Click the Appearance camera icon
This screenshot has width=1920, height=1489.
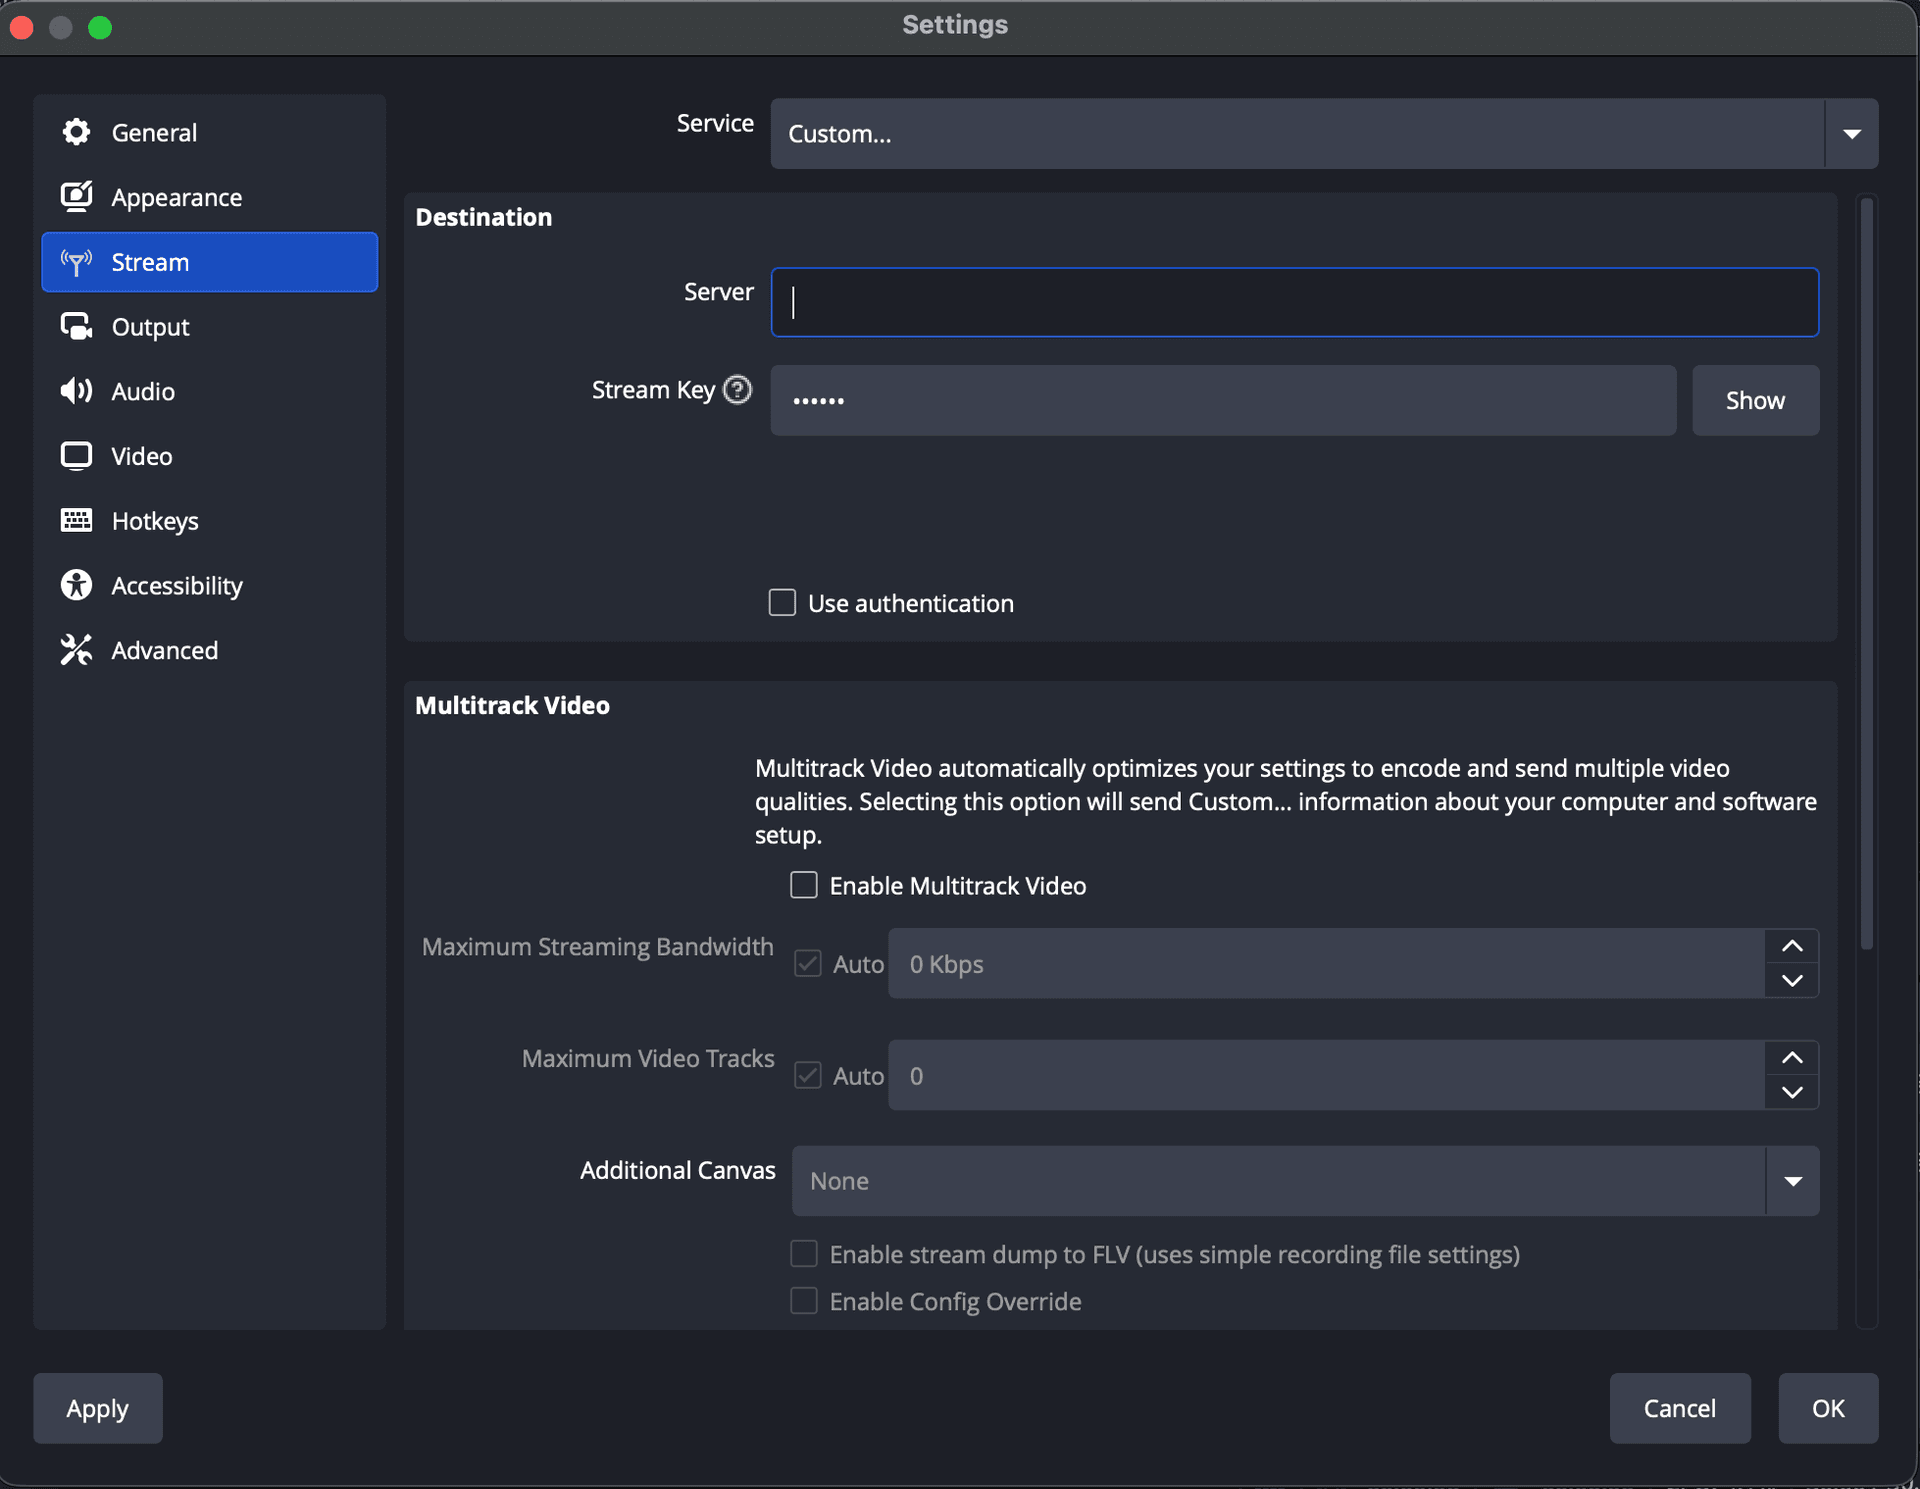coord(75,196)
